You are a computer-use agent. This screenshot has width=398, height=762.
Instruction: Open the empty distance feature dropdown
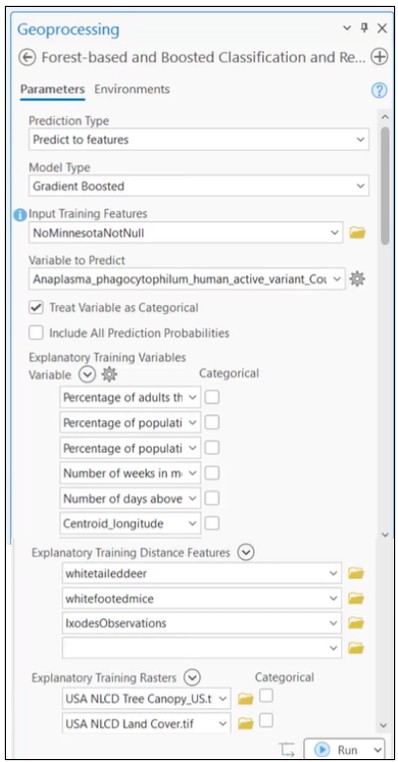[333, 648]
